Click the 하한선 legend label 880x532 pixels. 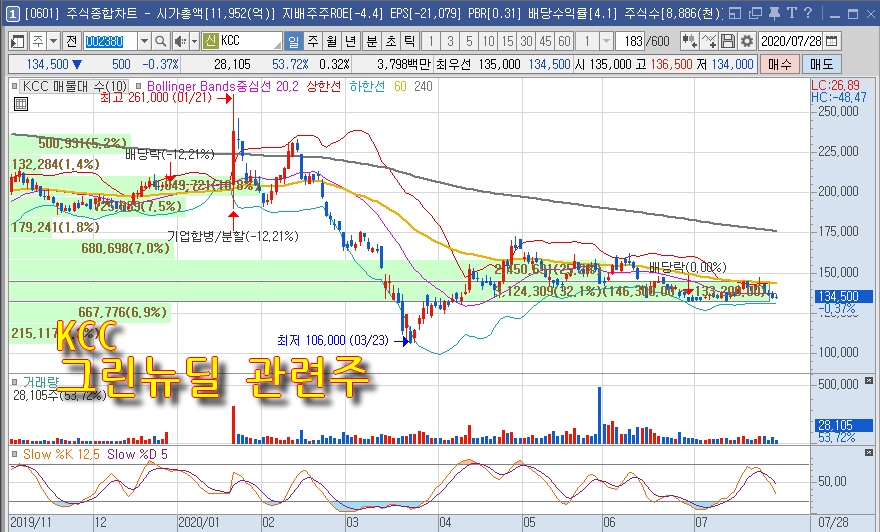(367, 86)
